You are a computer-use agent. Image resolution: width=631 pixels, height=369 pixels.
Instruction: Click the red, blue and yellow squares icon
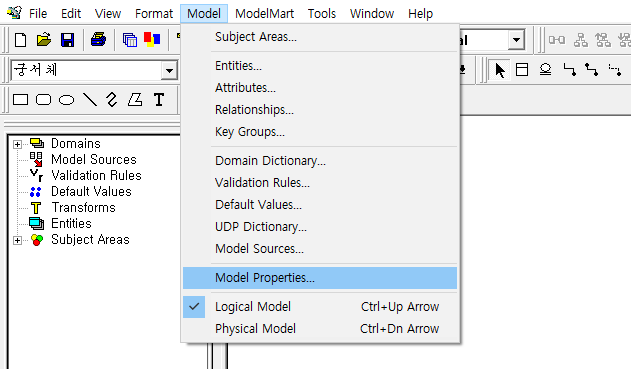[152, 39]
